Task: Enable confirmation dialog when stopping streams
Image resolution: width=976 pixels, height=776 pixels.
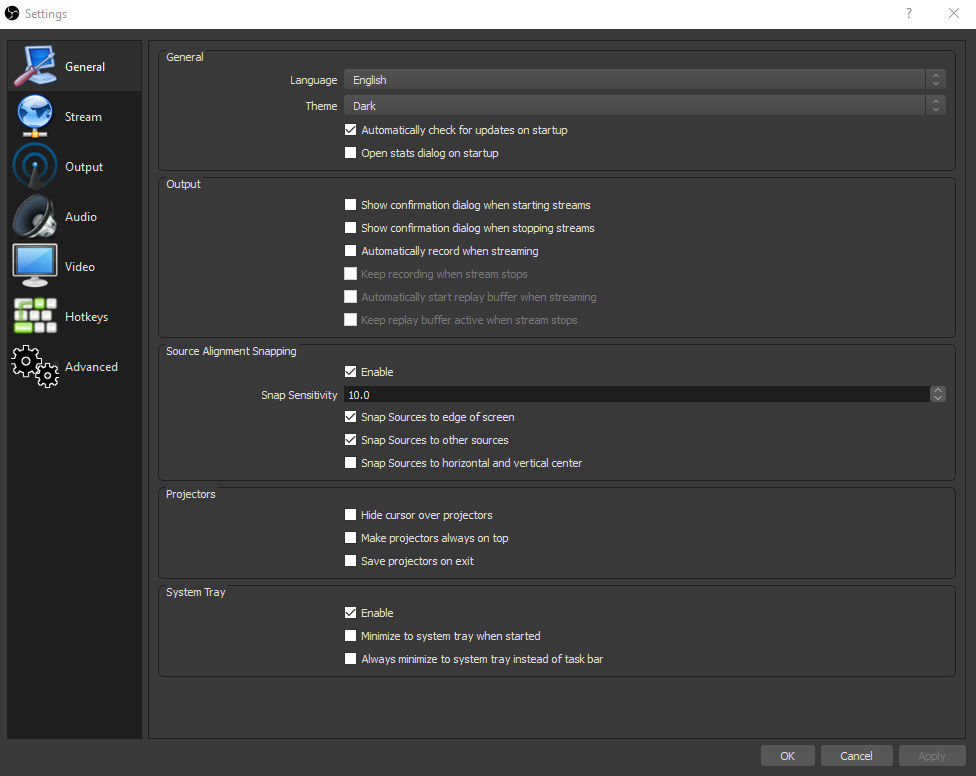Action: tap(350, 228)
